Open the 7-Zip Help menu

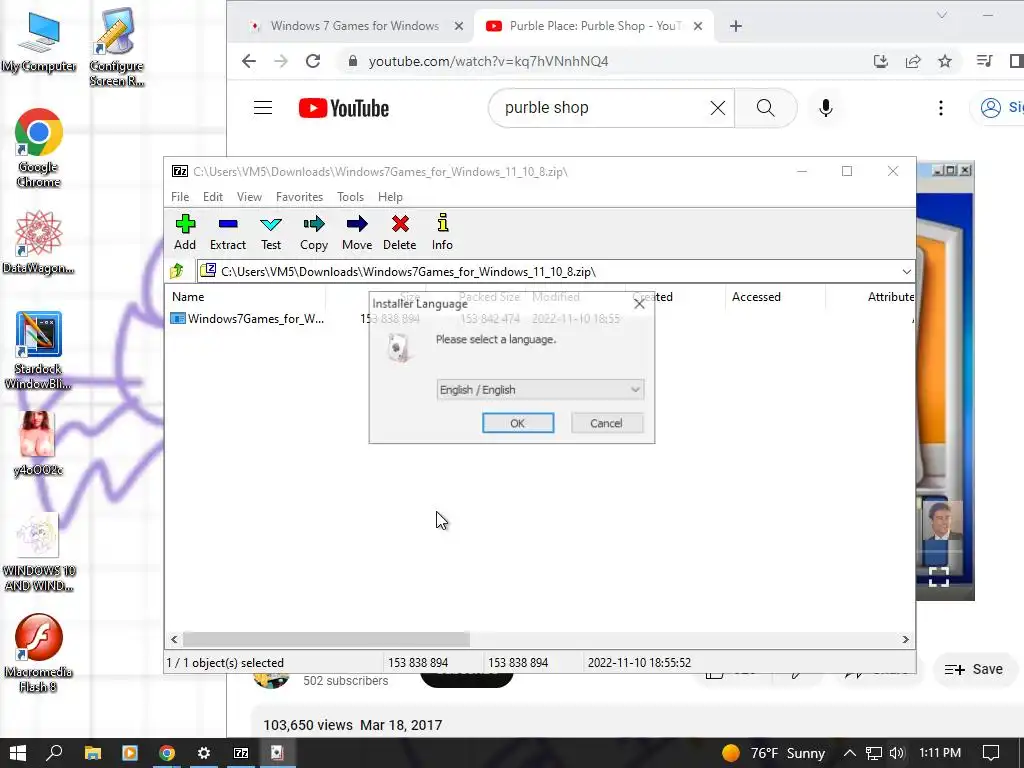pos(390,197)
